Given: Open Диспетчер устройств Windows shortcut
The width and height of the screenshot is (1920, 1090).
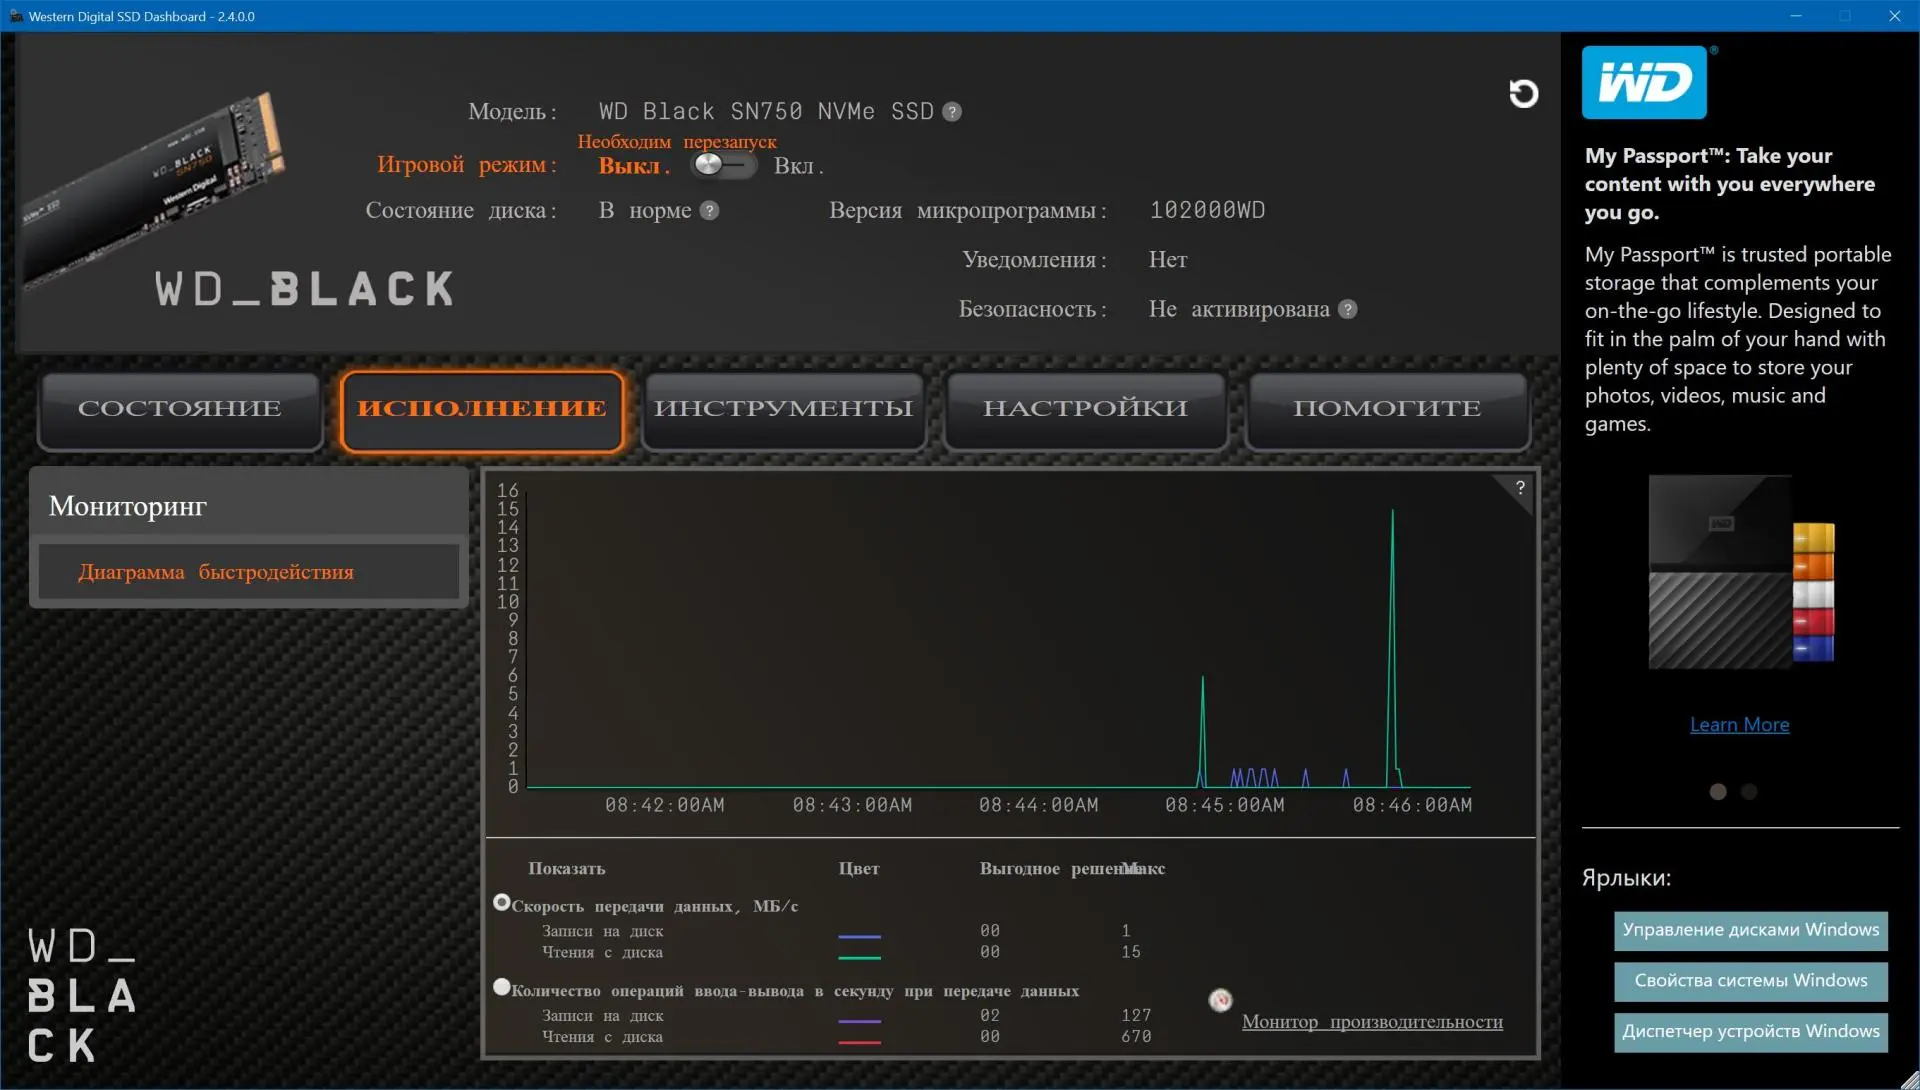Looking at the screenshot, I should [1751, 1032].
